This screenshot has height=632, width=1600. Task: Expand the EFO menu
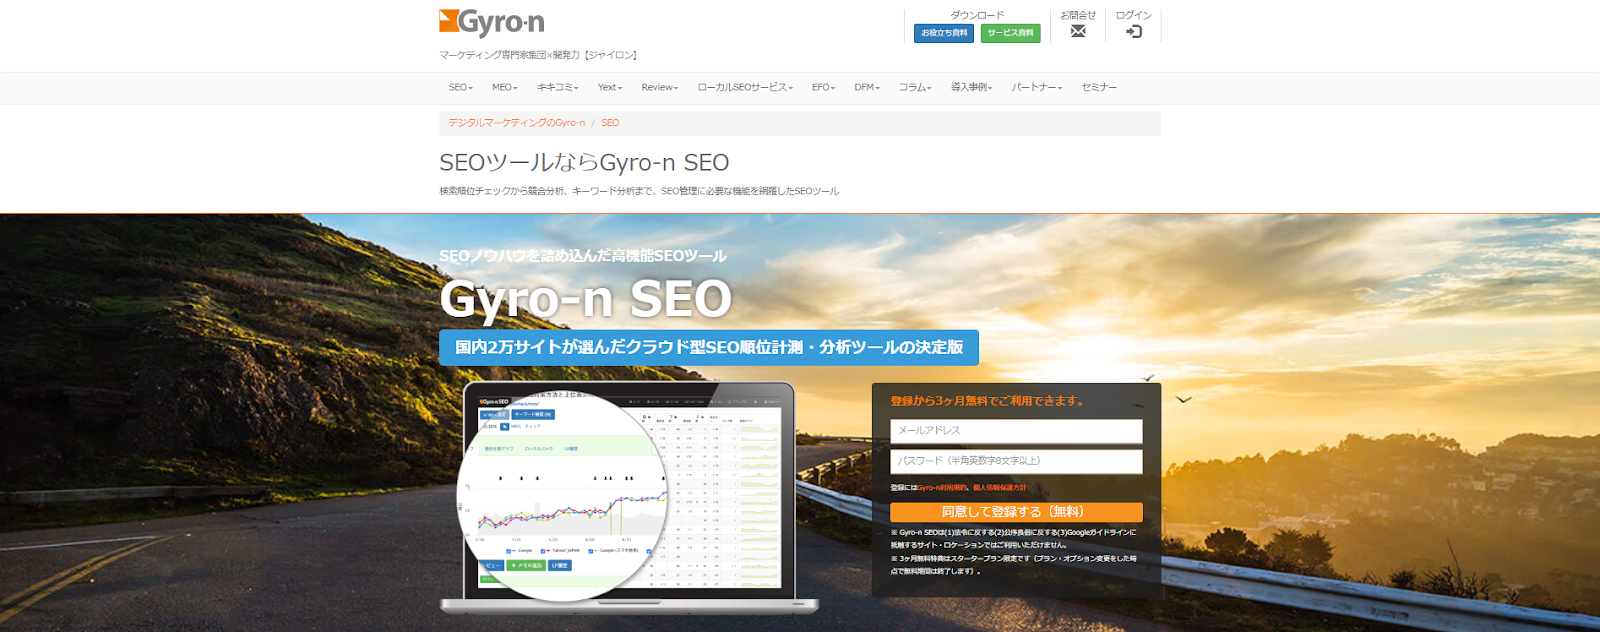[823, 88]
